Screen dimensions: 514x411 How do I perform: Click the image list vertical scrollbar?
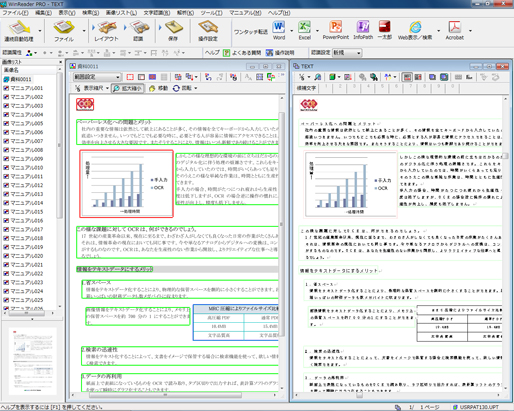[59, 145]
